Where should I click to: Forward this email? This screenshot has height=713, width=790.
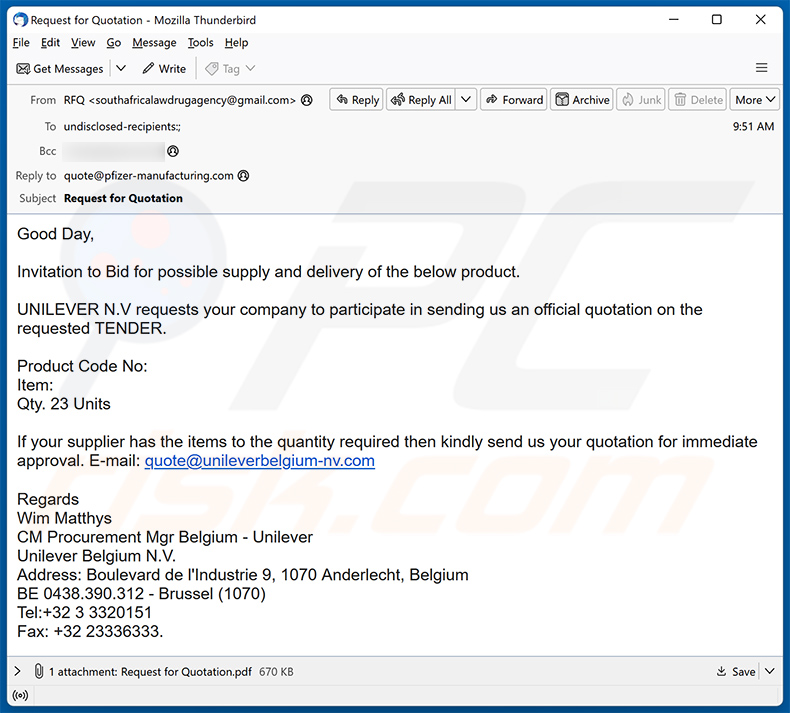(x=513, y=100)
